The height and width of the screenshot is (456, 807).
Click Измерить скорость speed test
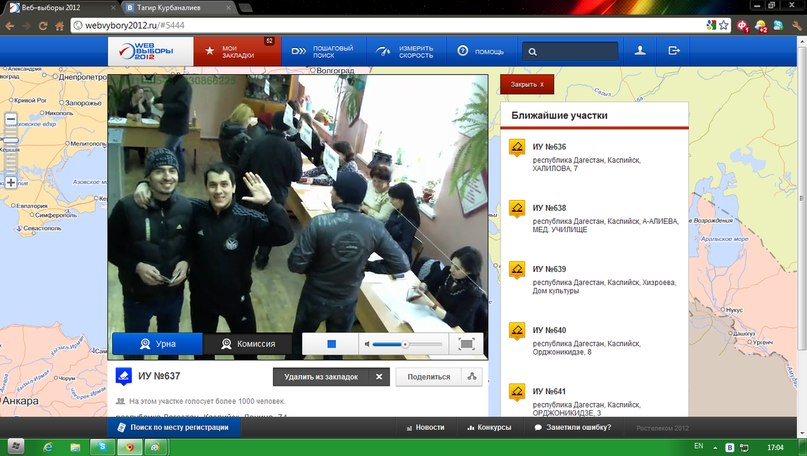coord(405,51)
